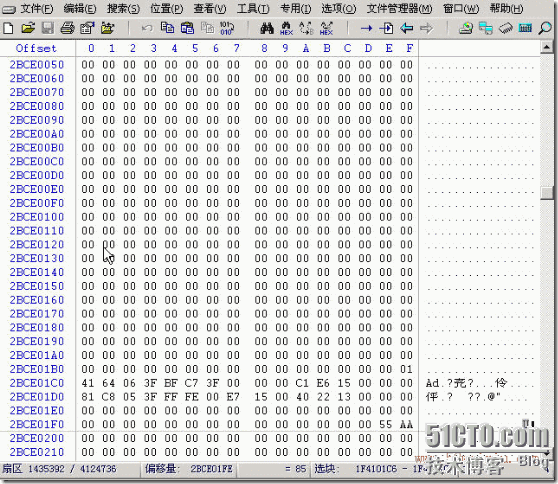Viewport: 558px width, 484px height.
Task: Click the Clone Disk icon
Action: coord(485,28)
